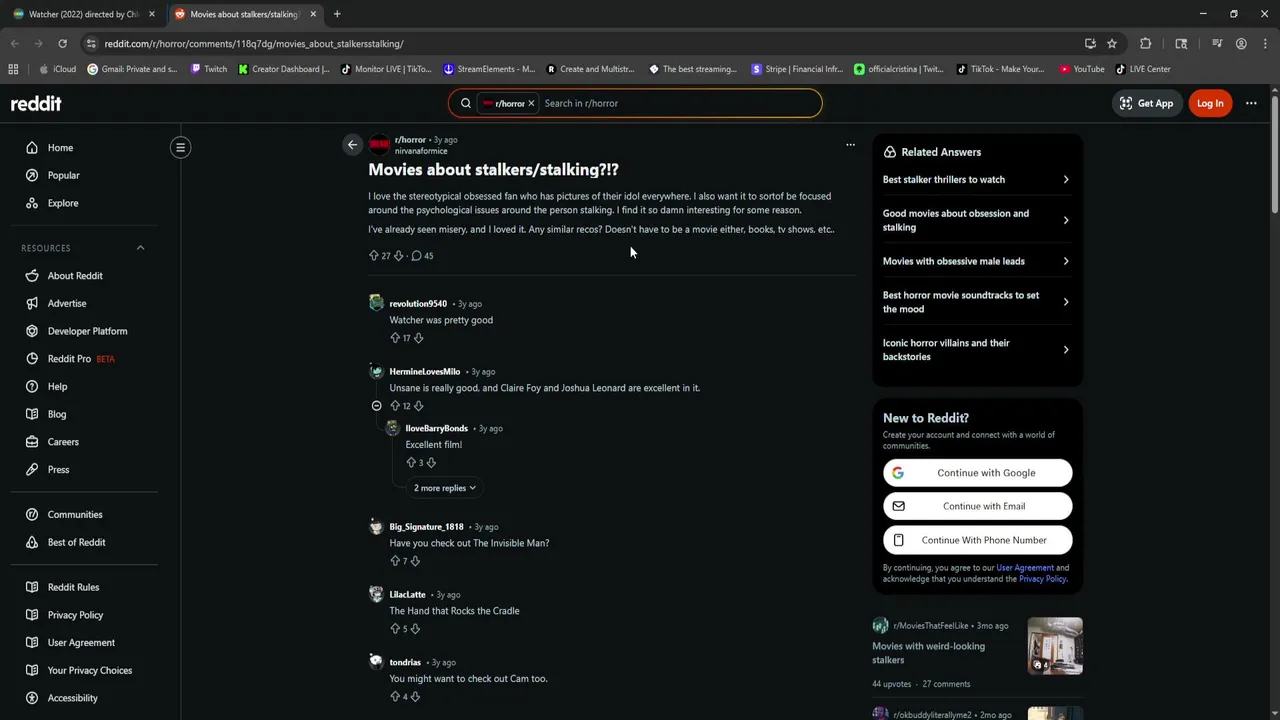Upvote LilacLatte's Hand that Rocks the Cradle comment
The height and width of the screenshot is (720, 1280).
(395, 629)
